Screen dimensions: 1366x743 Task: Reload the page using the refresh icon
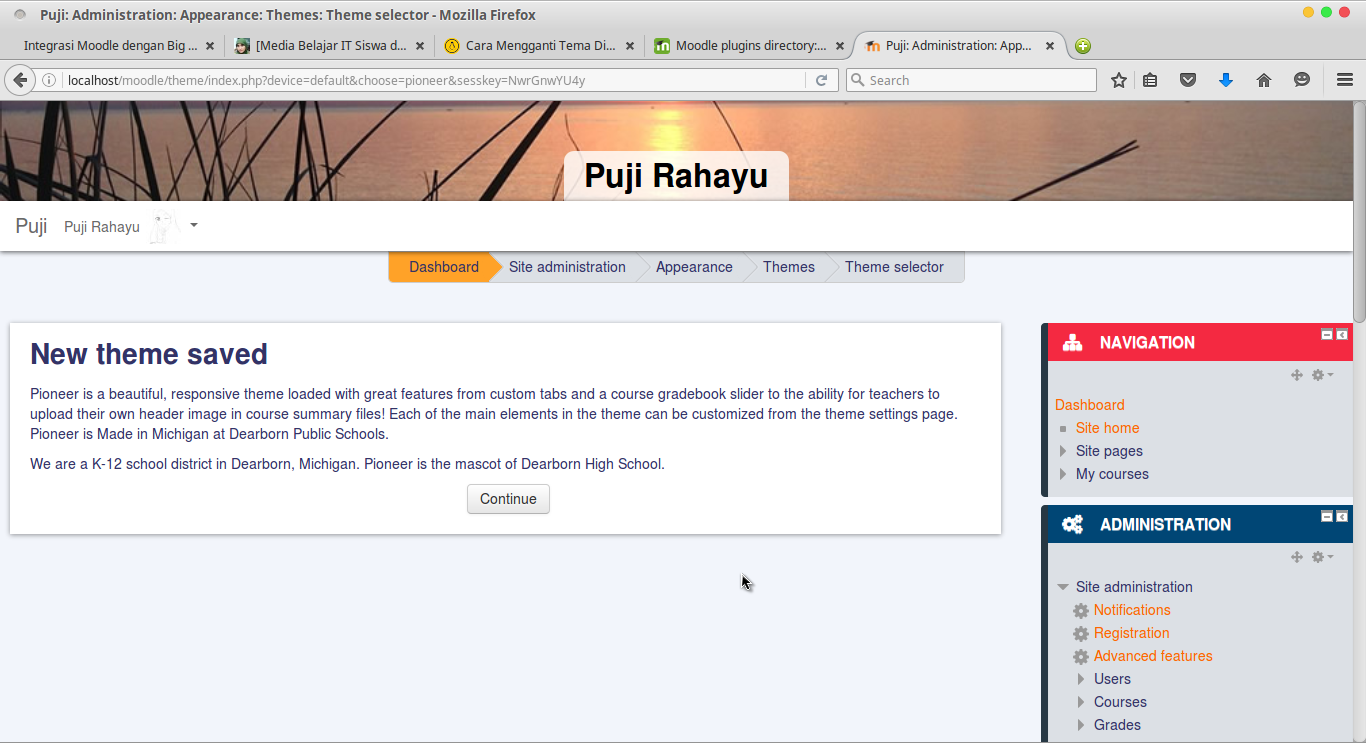[x=821, y=80]
